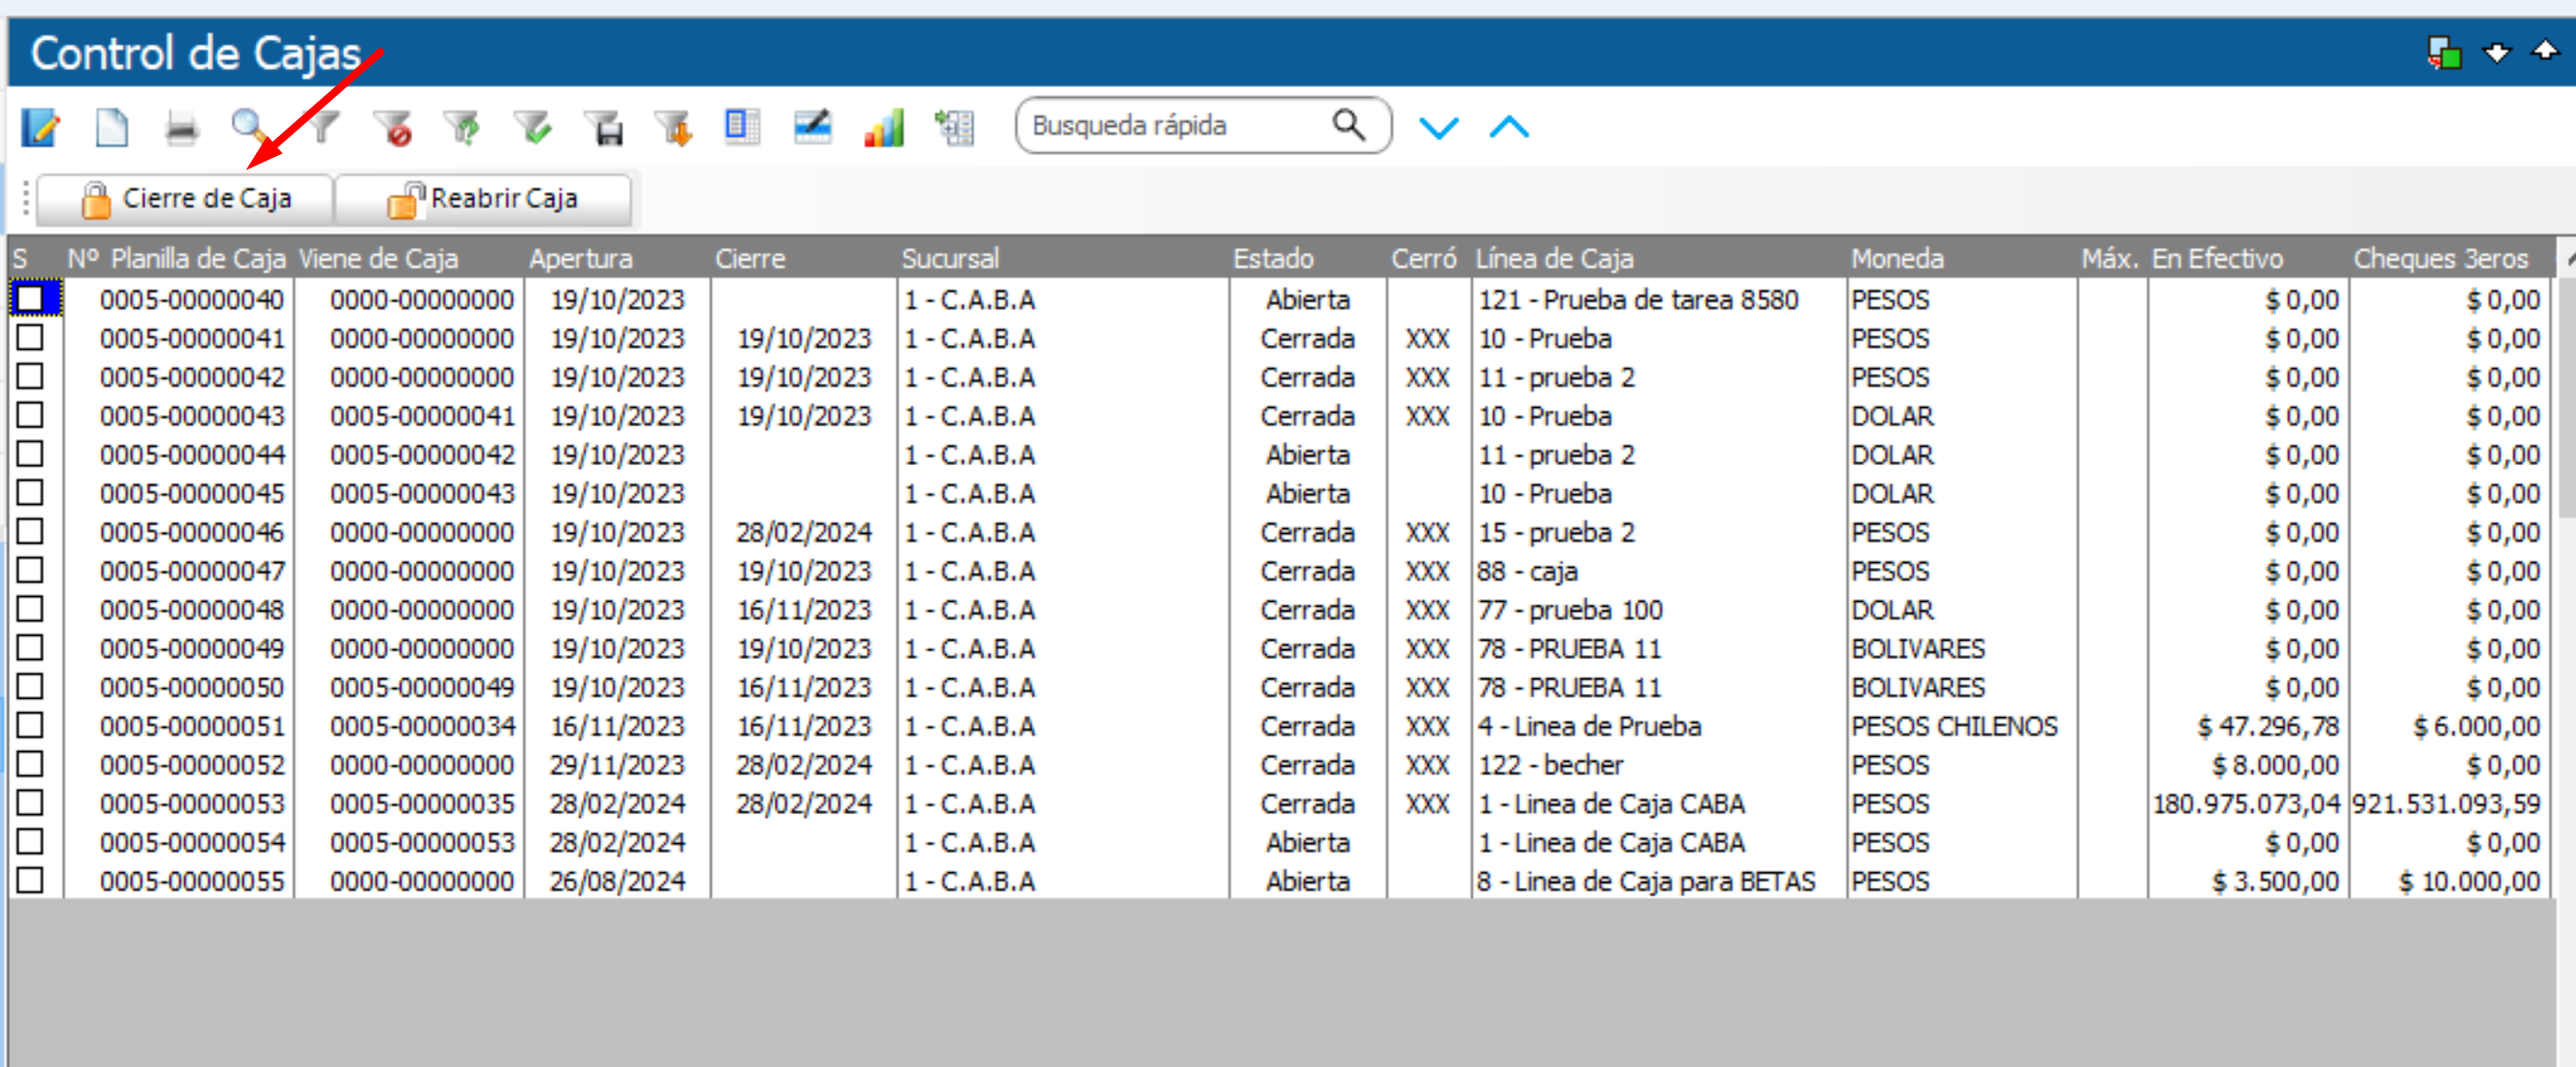Sort by the Estado column header
This screenshot has height=1067, width=2576.
click(x=1272, y=259)
